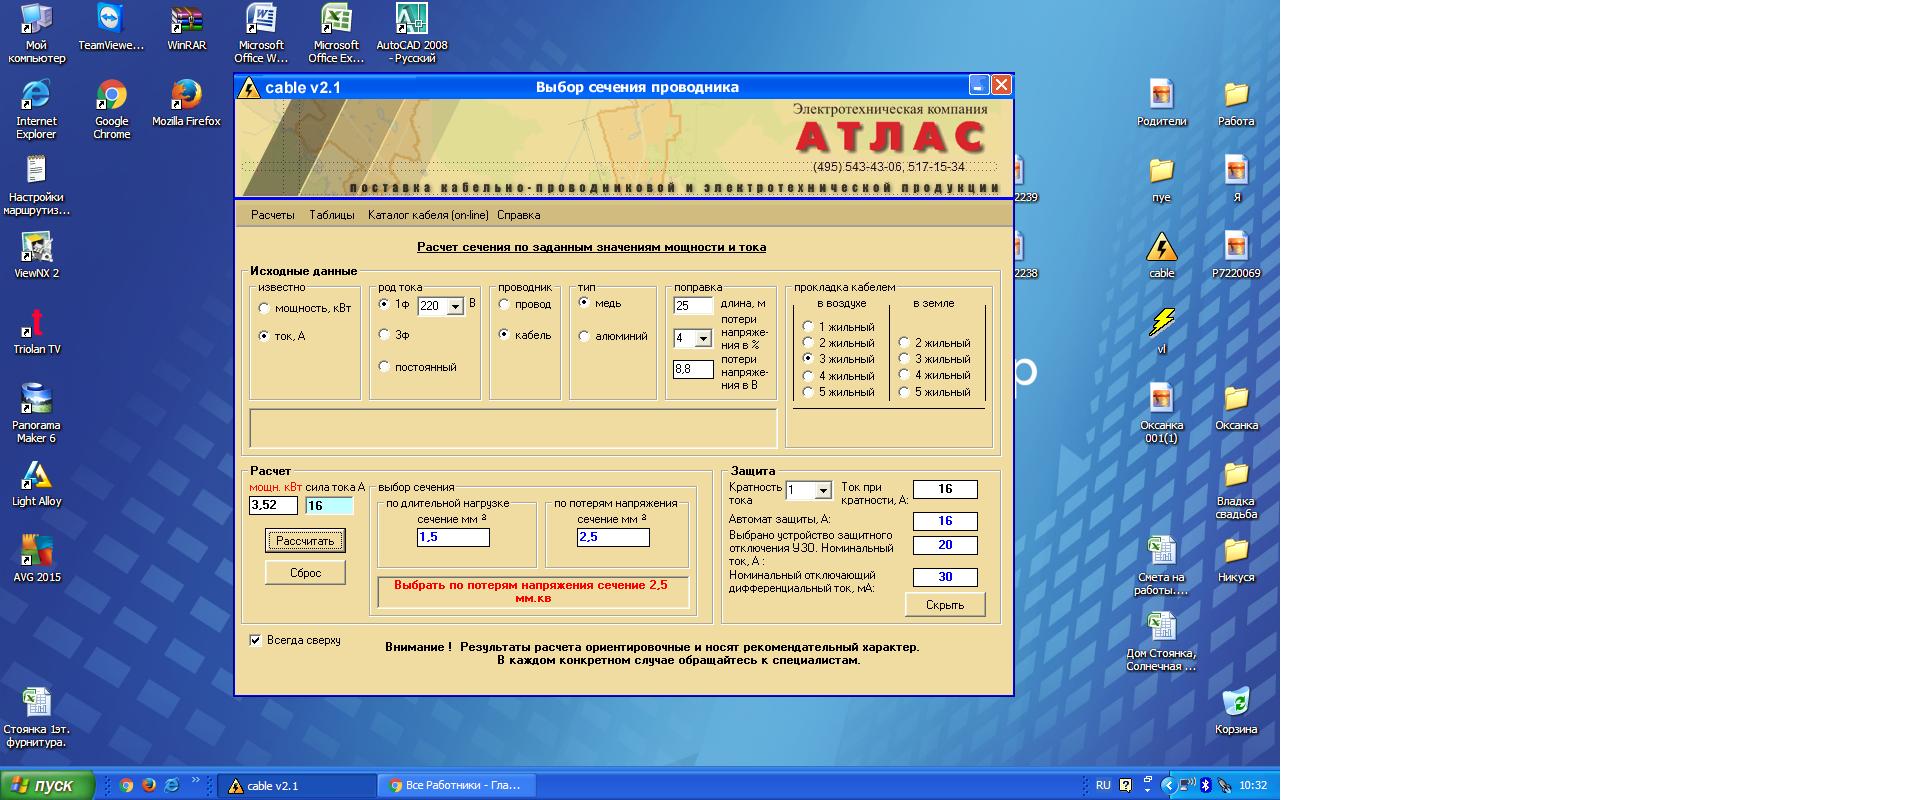Open the Кратность тока dropdown
The image size is (1920, 800).
point(823,491)
